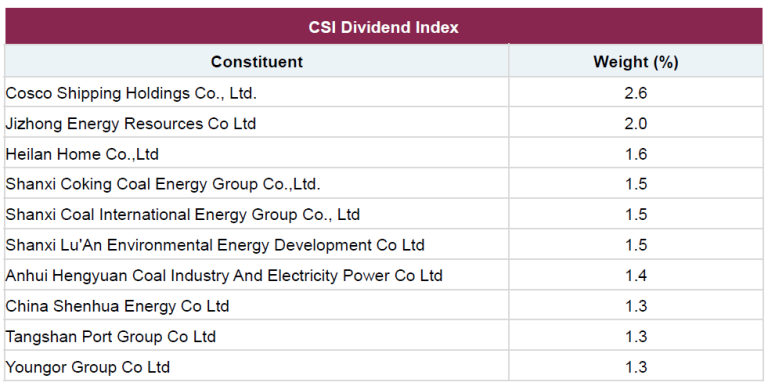
Task: Select the Shanxi Coking Coal Energy Group cell
Action: (x=257, y=184)
